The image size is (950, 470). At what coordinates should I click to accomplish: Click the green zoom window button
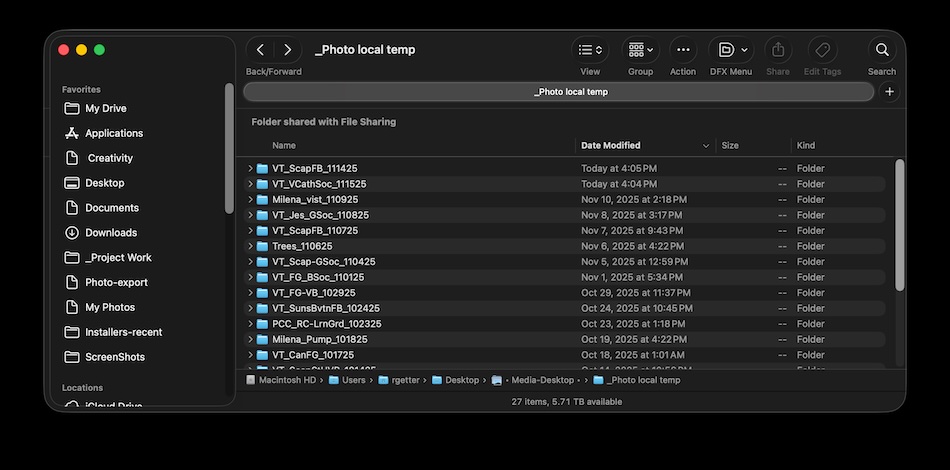99,50
